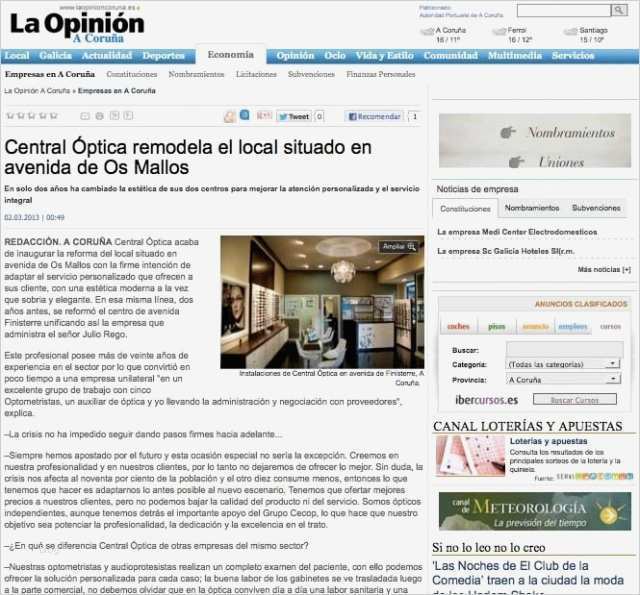Open the Galicia menu section

click(56, 56)
